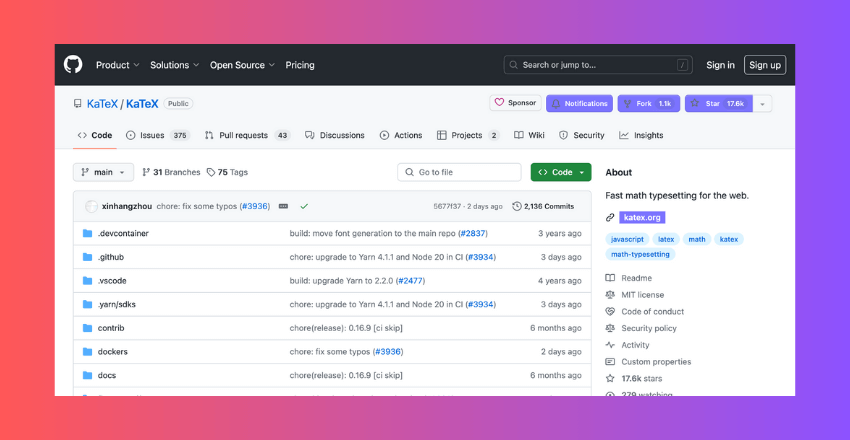850x440 pixels.
Task: Open the Readme link in About
Action: [x=629, y=278]
